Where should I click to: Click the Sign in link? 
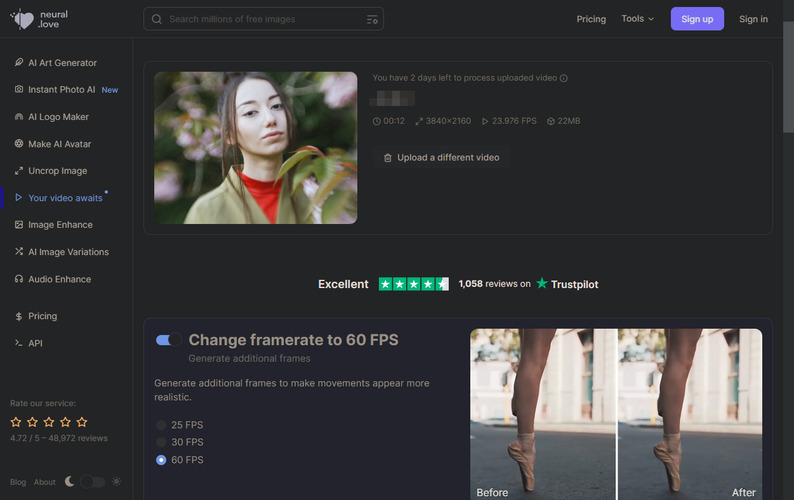753,19
